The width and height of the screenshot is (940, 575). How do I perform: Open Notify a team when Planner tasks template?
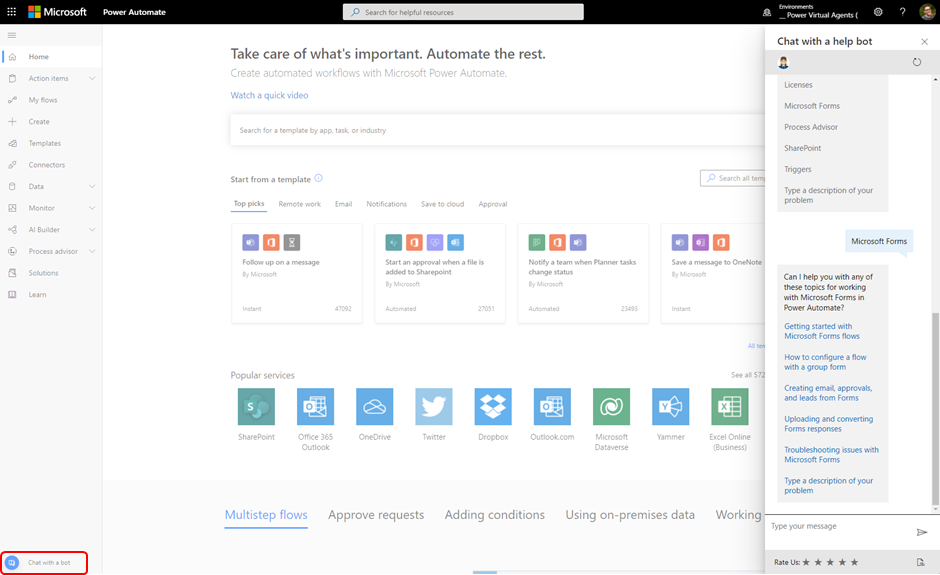pyautogui.click(x=583, y=273)
